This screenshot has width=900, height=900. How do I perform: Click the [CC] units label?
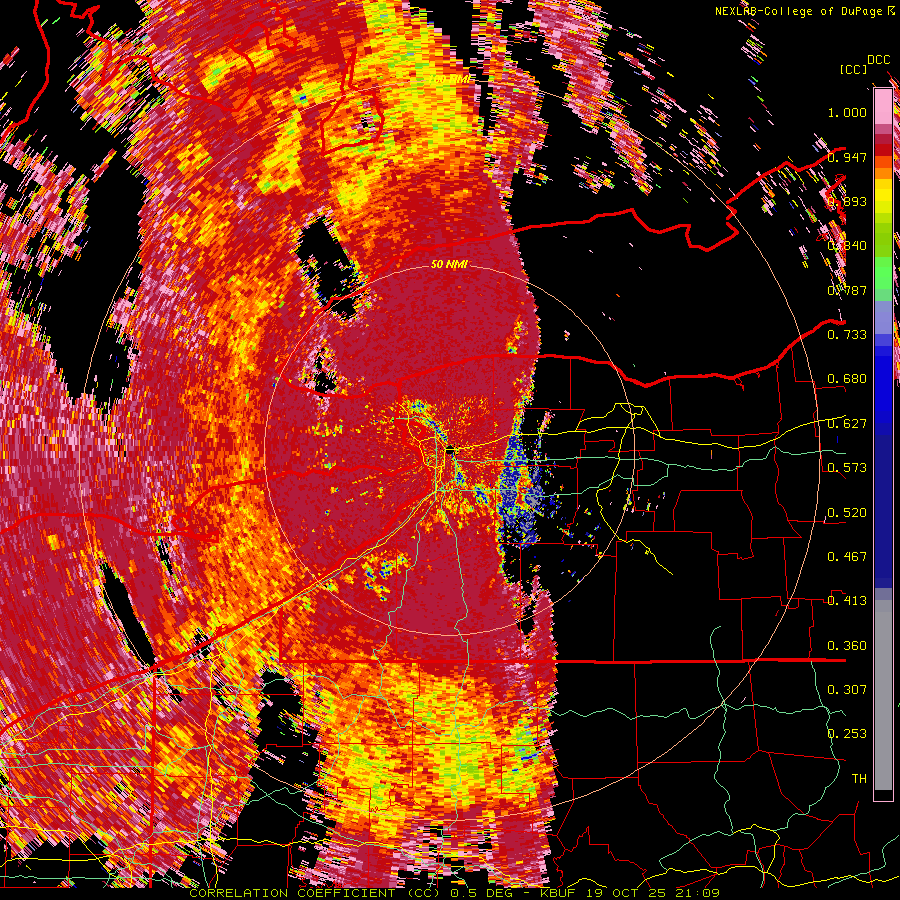[x=853, y=69]
